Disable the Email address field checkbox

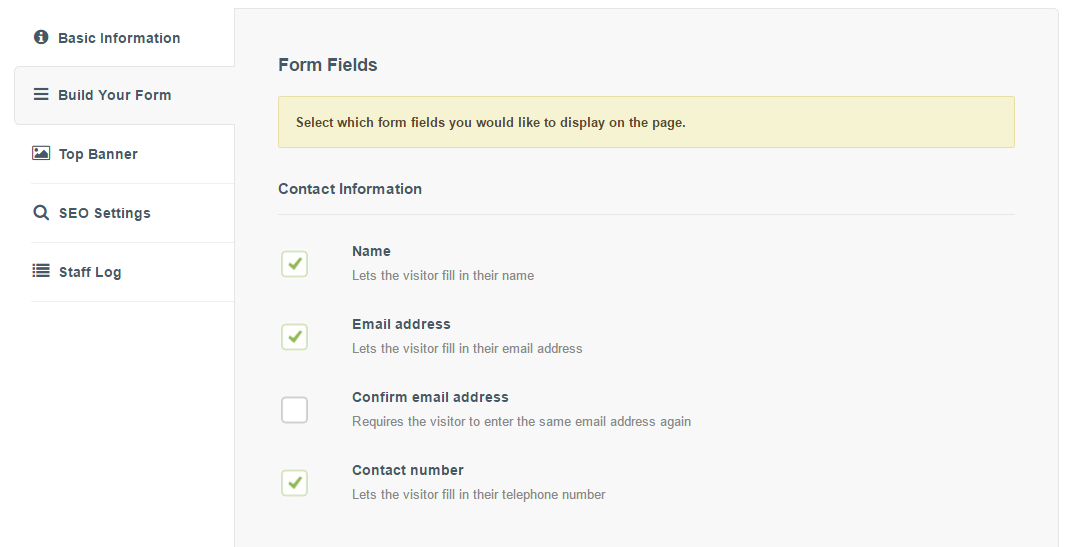[x=294, y=337]
